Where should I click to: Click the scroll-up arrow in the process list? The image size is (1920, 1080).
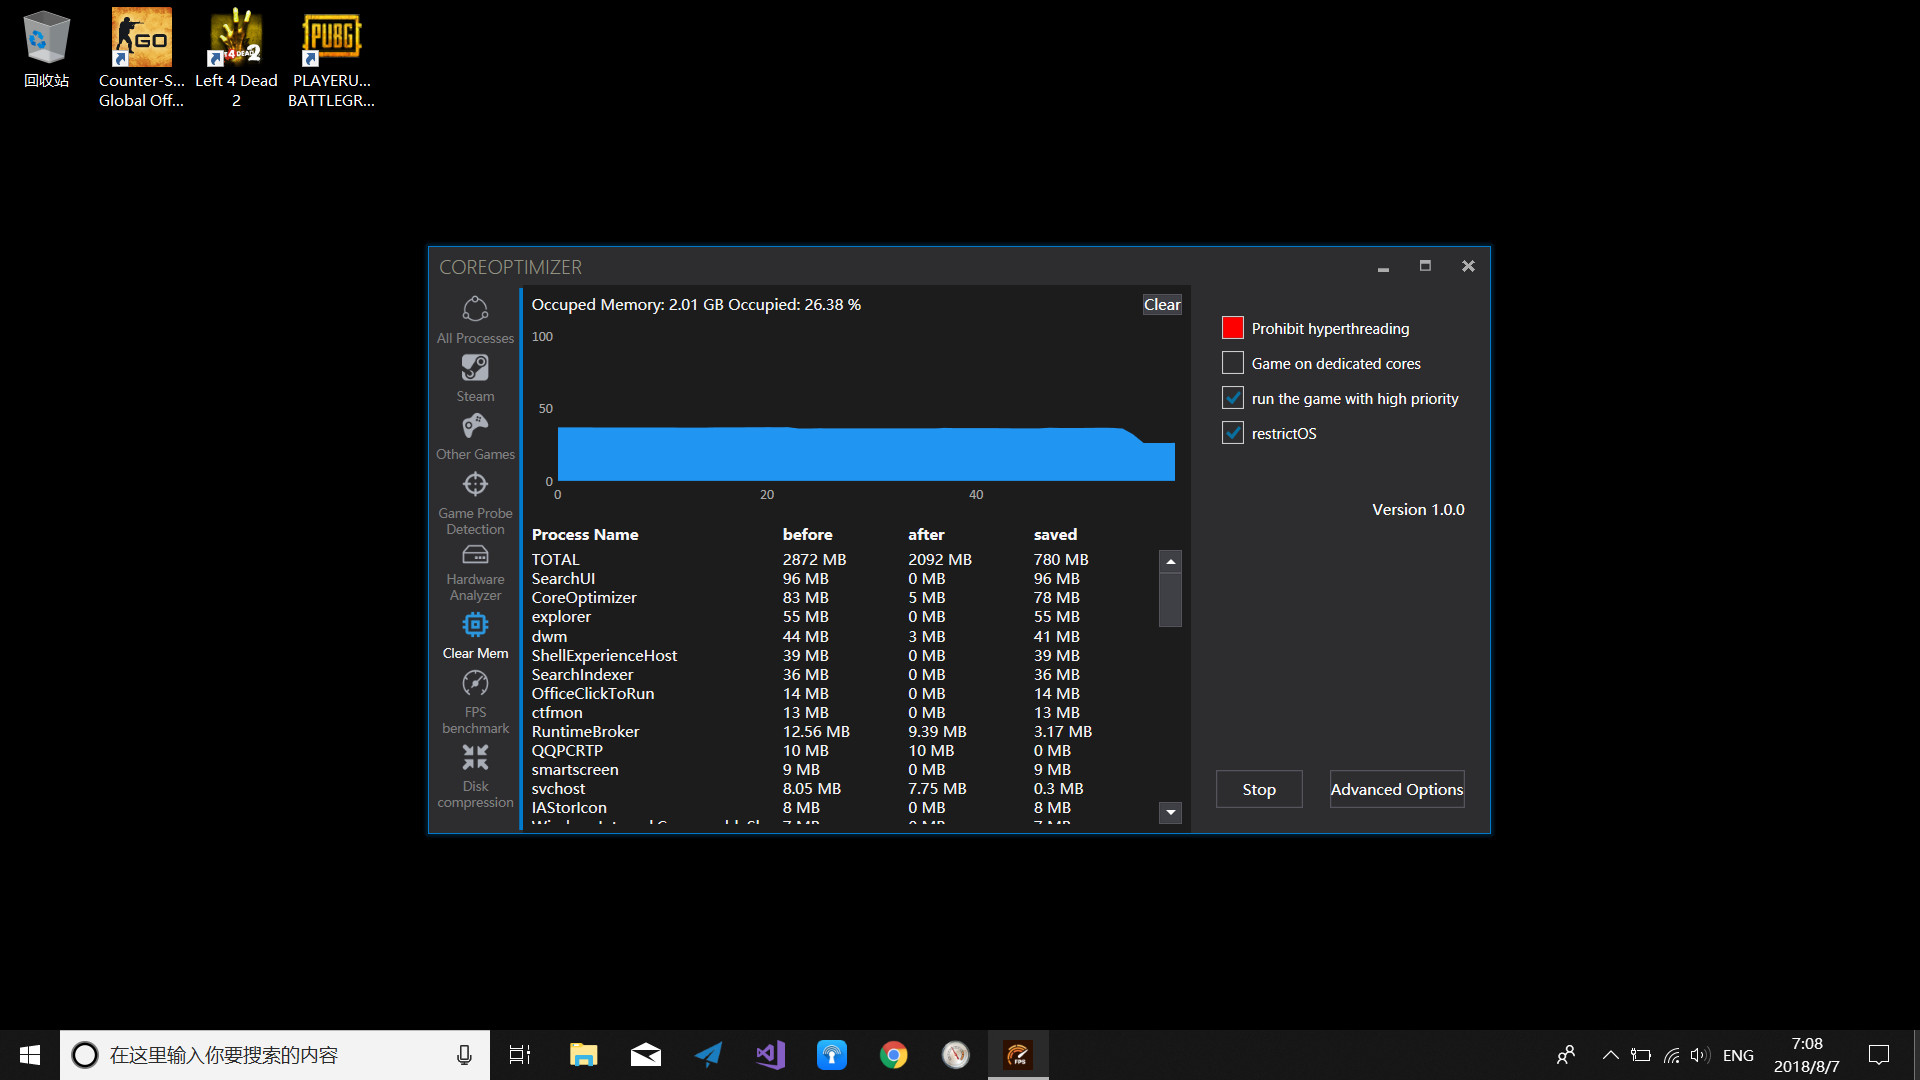1170,560
